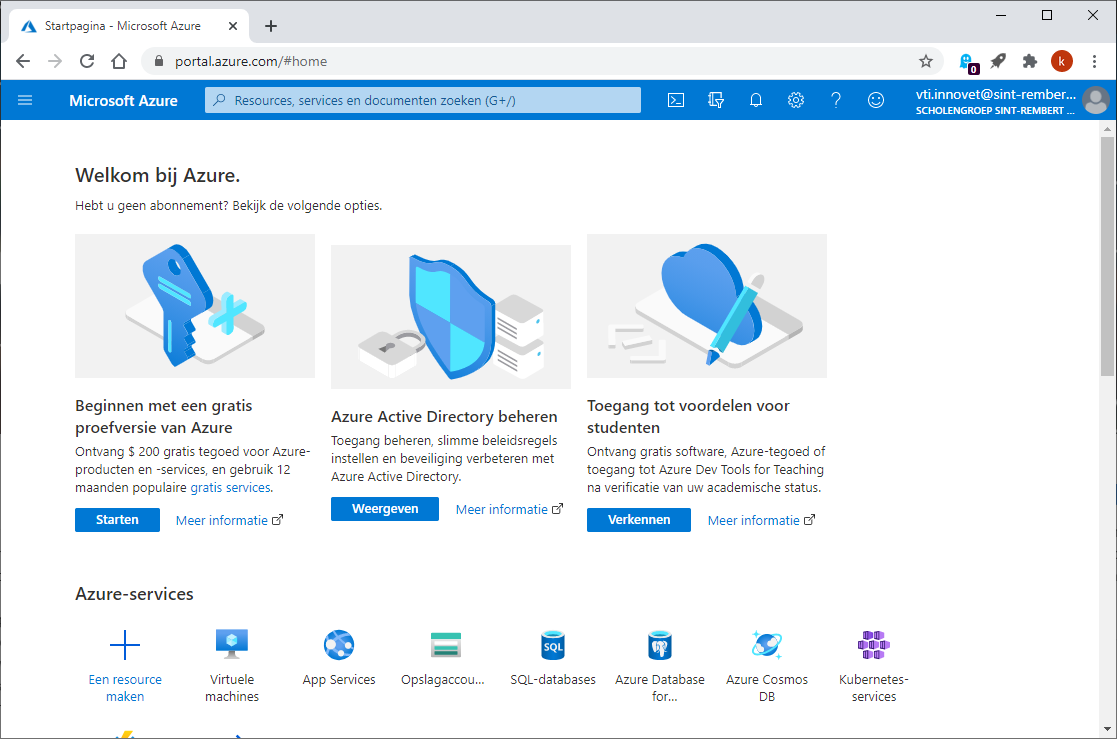Open the Cloud Shell icon
This screenshot has height=739, width=1117.
click(675, 100)
